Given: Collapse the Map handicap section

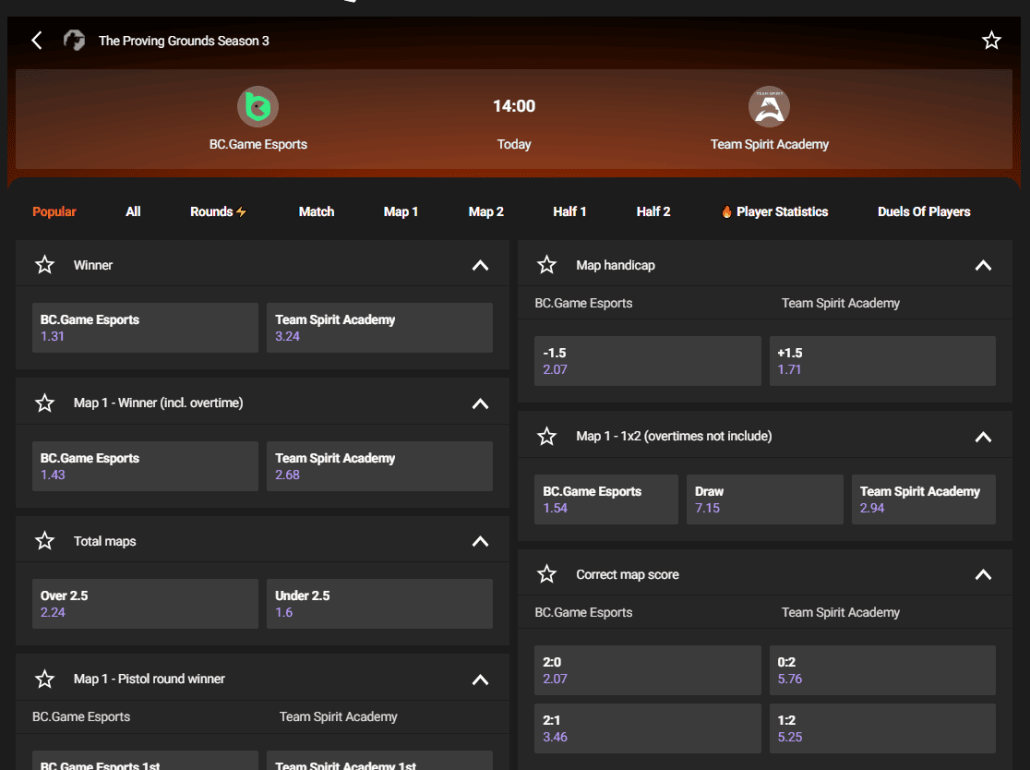Looking at the screenshot, I should click(983, 265).
